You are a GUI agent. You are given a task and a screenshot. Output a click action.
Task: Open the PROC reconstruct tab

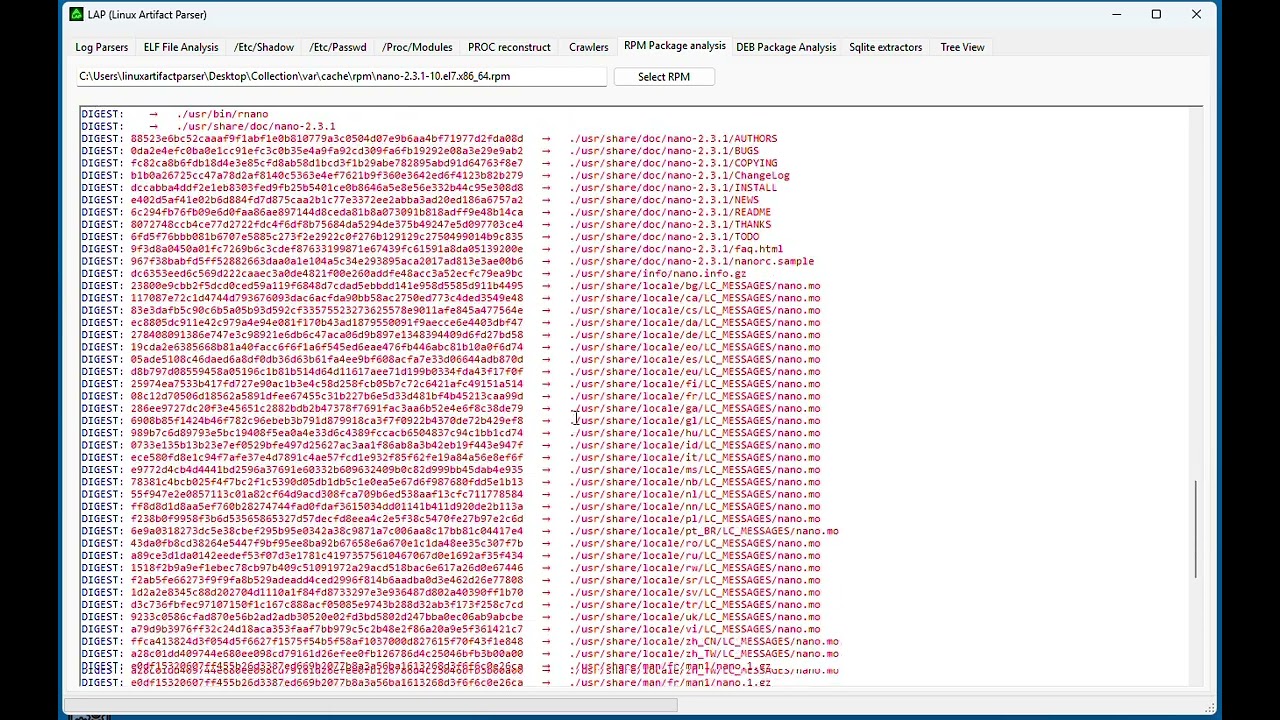(509, 47)
